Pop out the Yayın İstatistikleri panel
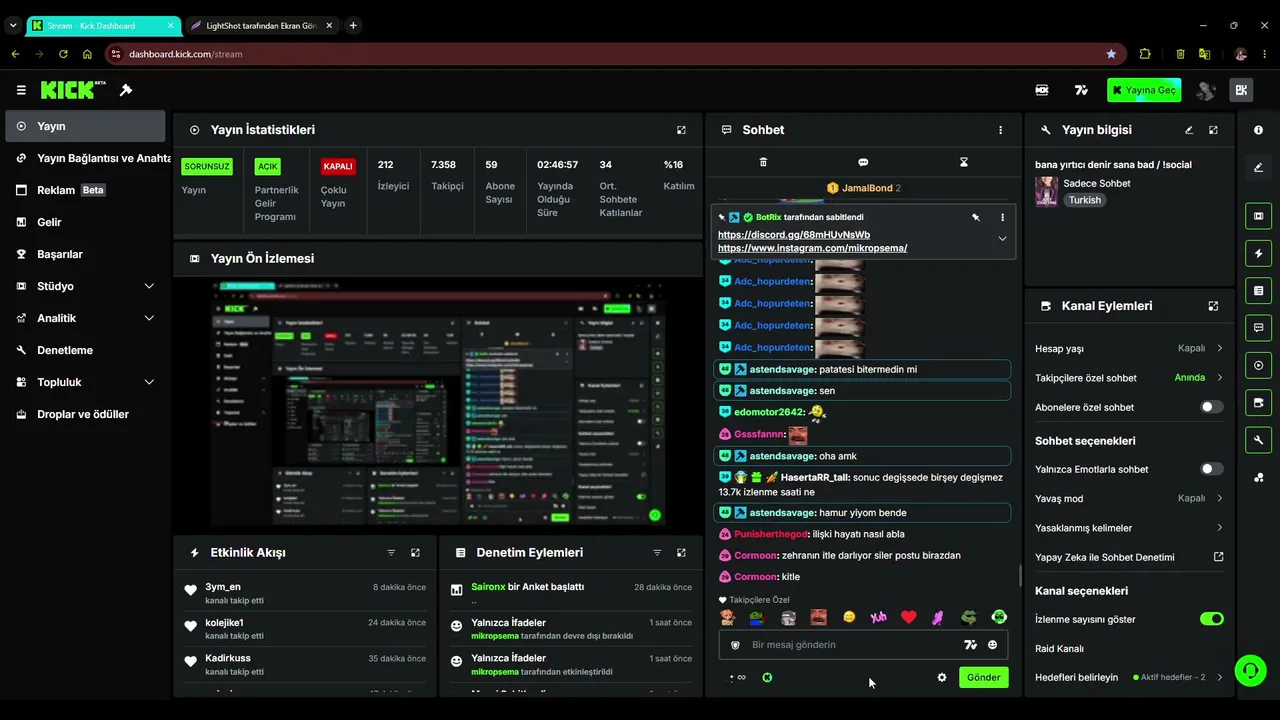Screen dimensions: 1280x720 tap(681, 130)
